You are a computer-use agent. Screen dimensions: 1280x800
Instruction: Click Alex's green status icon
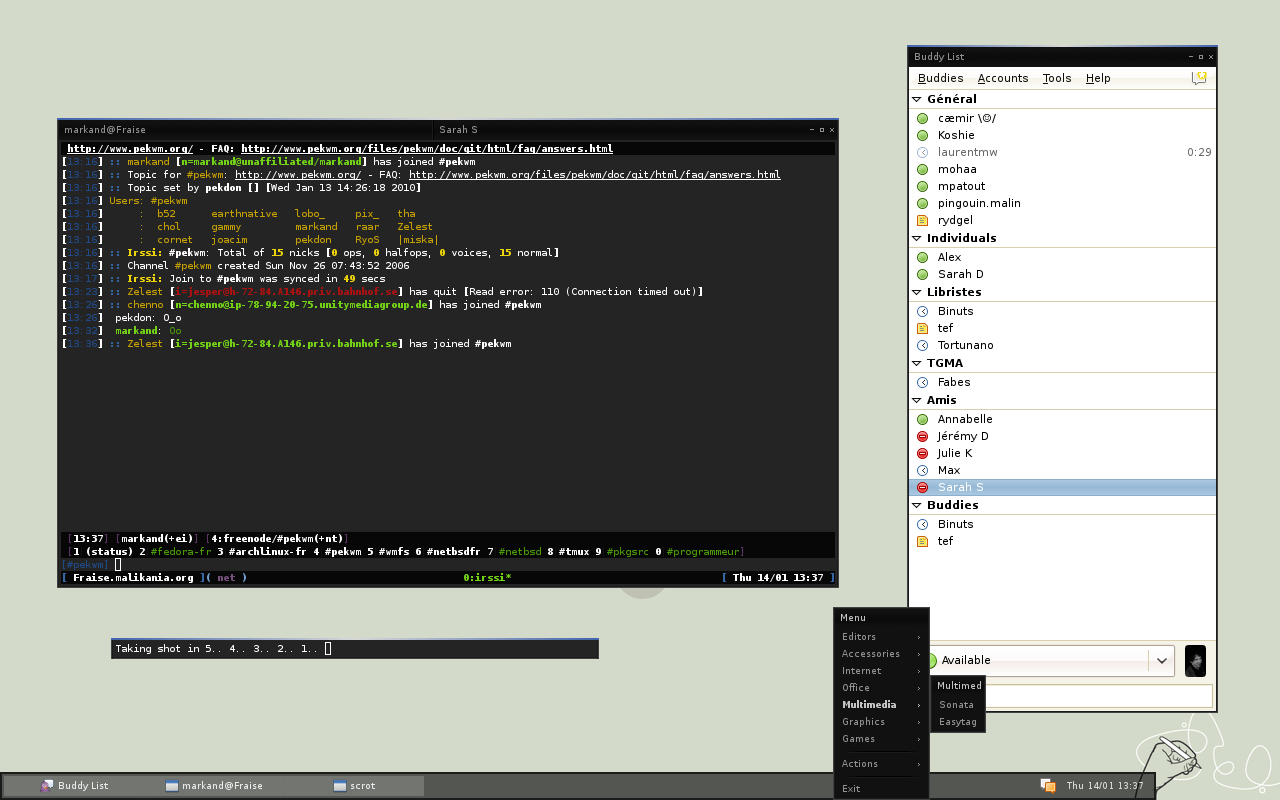click(922, 257)
